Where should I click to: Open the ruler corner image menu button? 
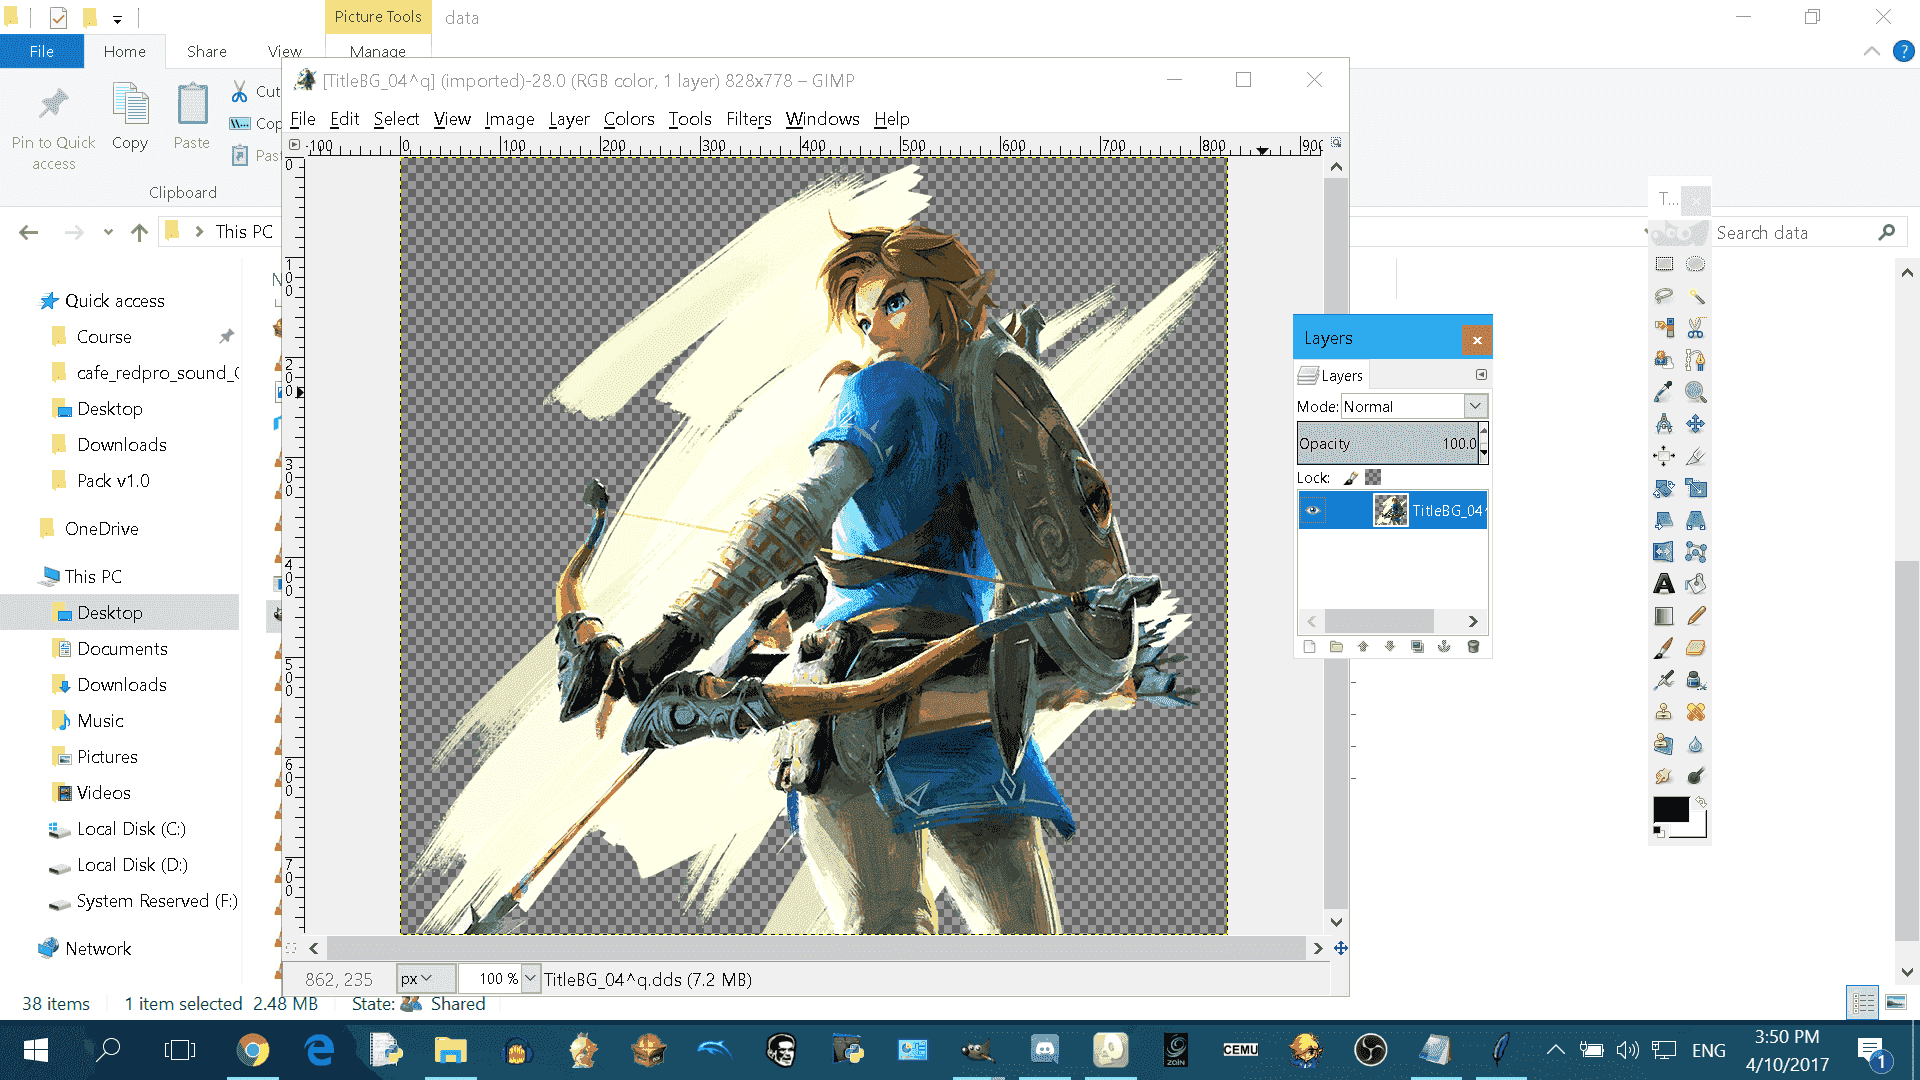[x=294, y=145]
